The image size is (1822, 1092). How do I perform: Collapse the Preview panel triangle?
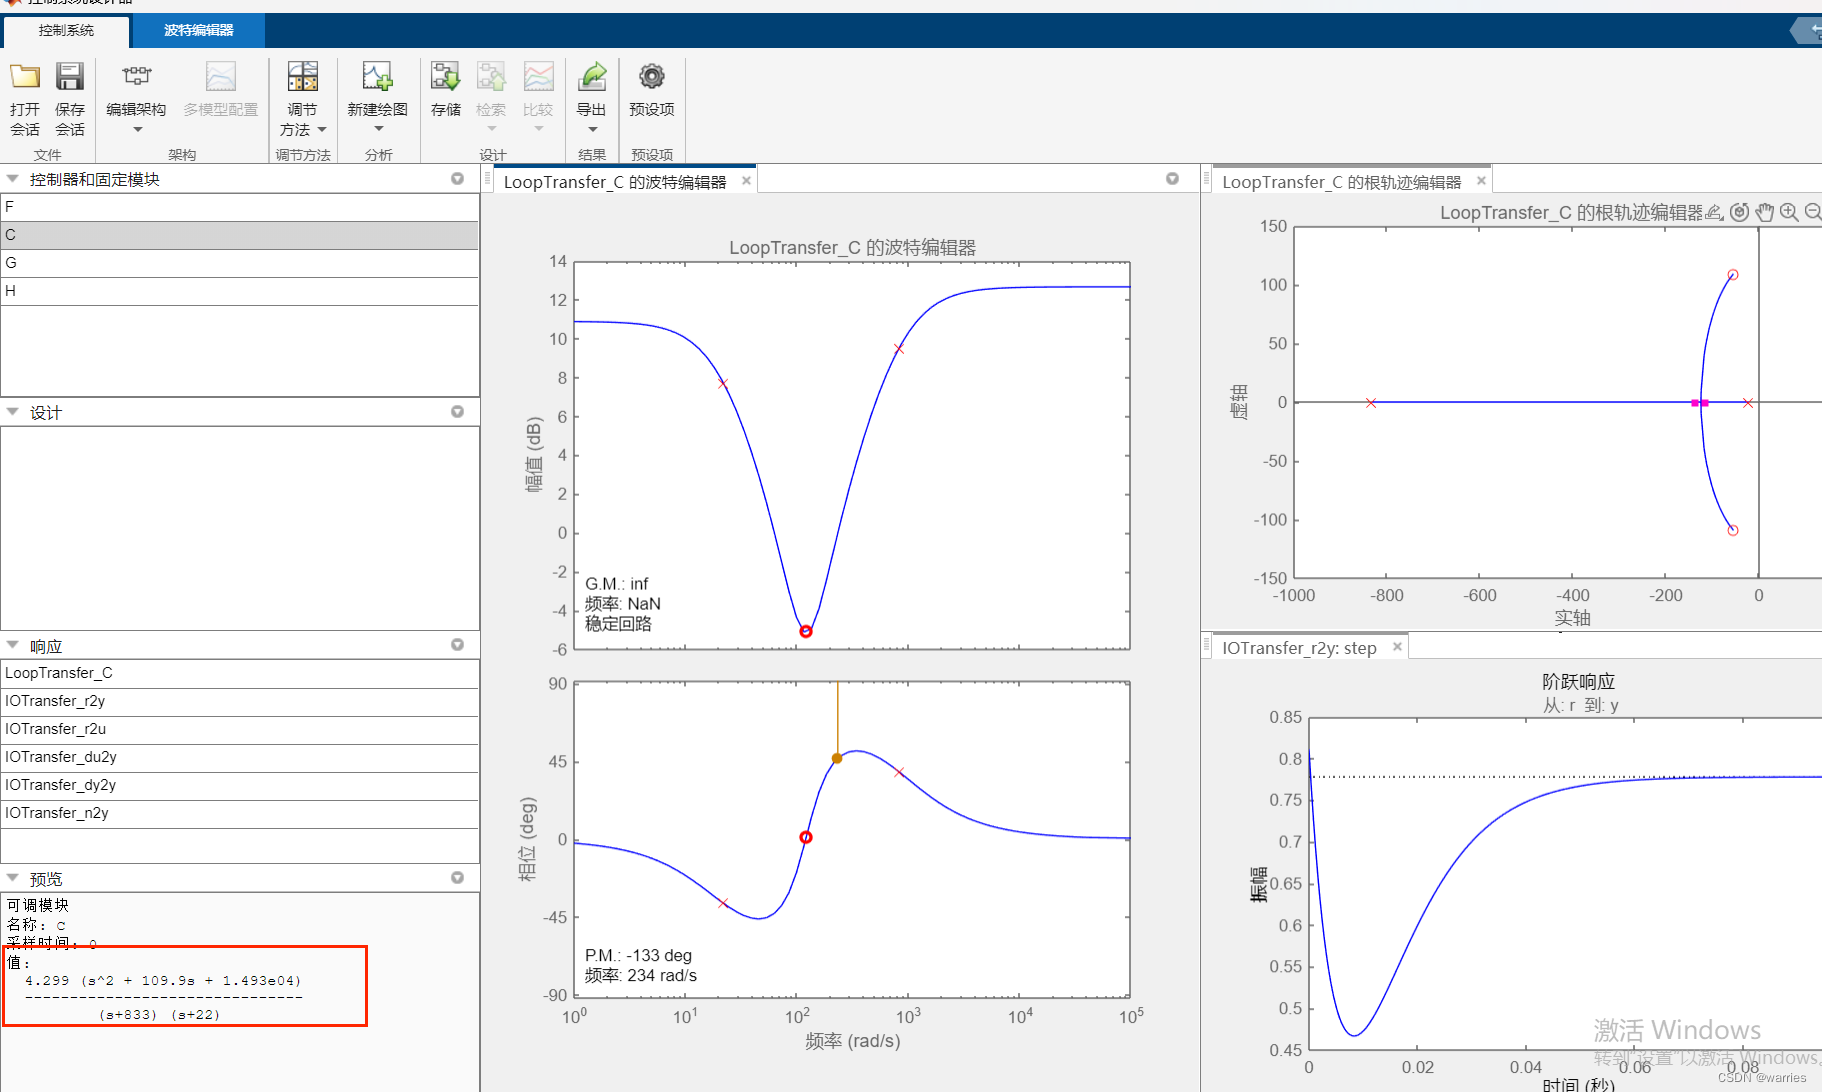pyautogui.click(x=13, y=878)
